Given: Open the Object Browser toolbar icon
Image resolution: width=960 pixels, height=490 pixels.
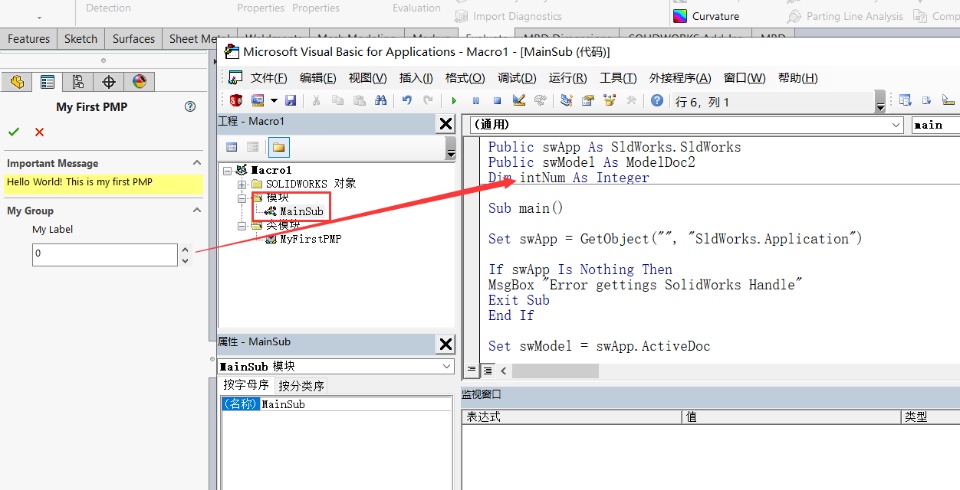Looking at the screenshot, I should 609,100.
